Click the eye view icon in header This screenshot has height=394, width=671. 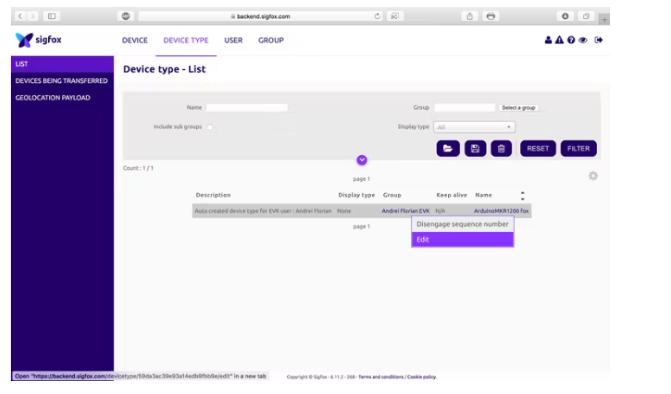(583, 40)
